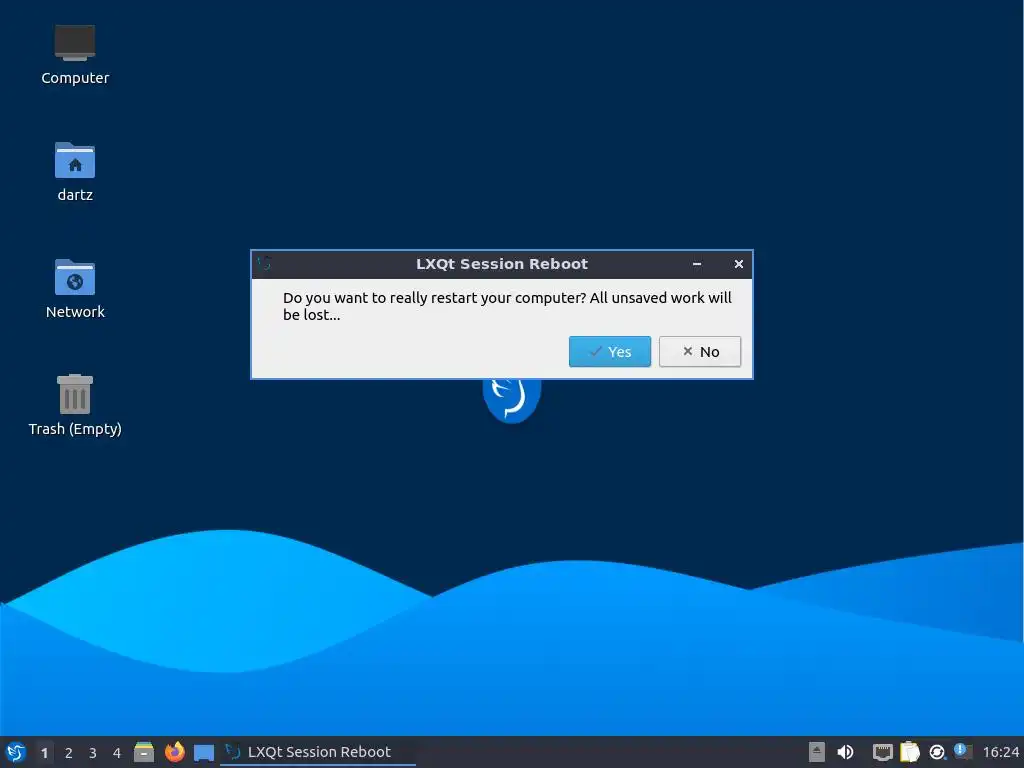Launch Firefox from the panel
This screenshot has height=768, width=1024.
tap(174, 752)
